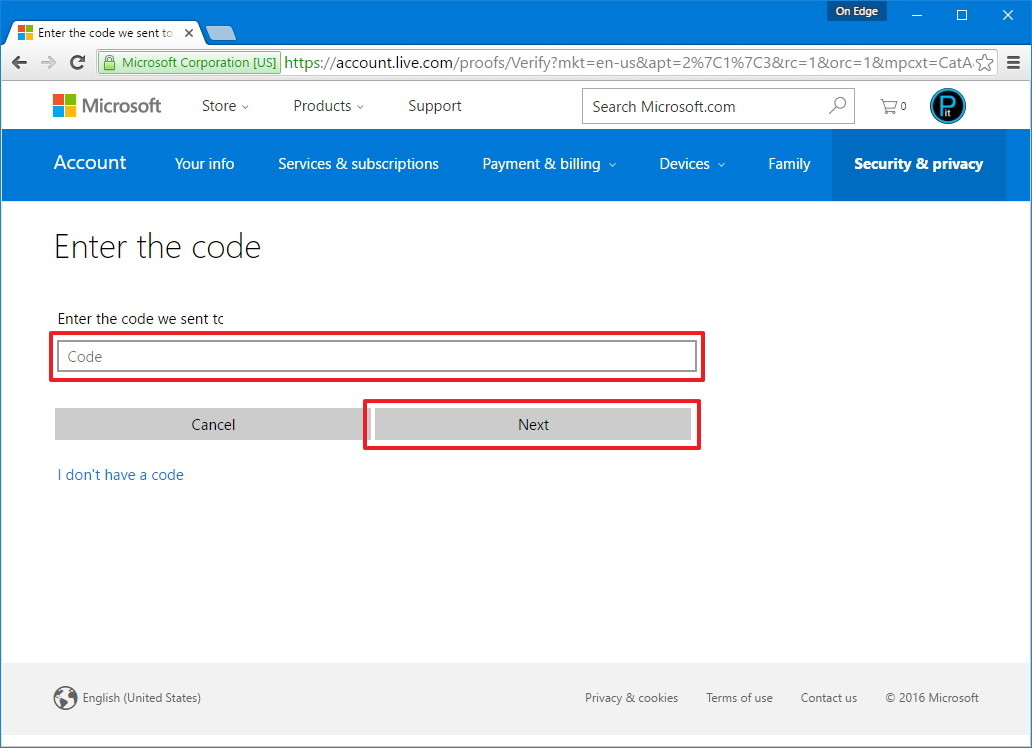
Task: Click the circular profile avatar icon
Action: point(947,106)
